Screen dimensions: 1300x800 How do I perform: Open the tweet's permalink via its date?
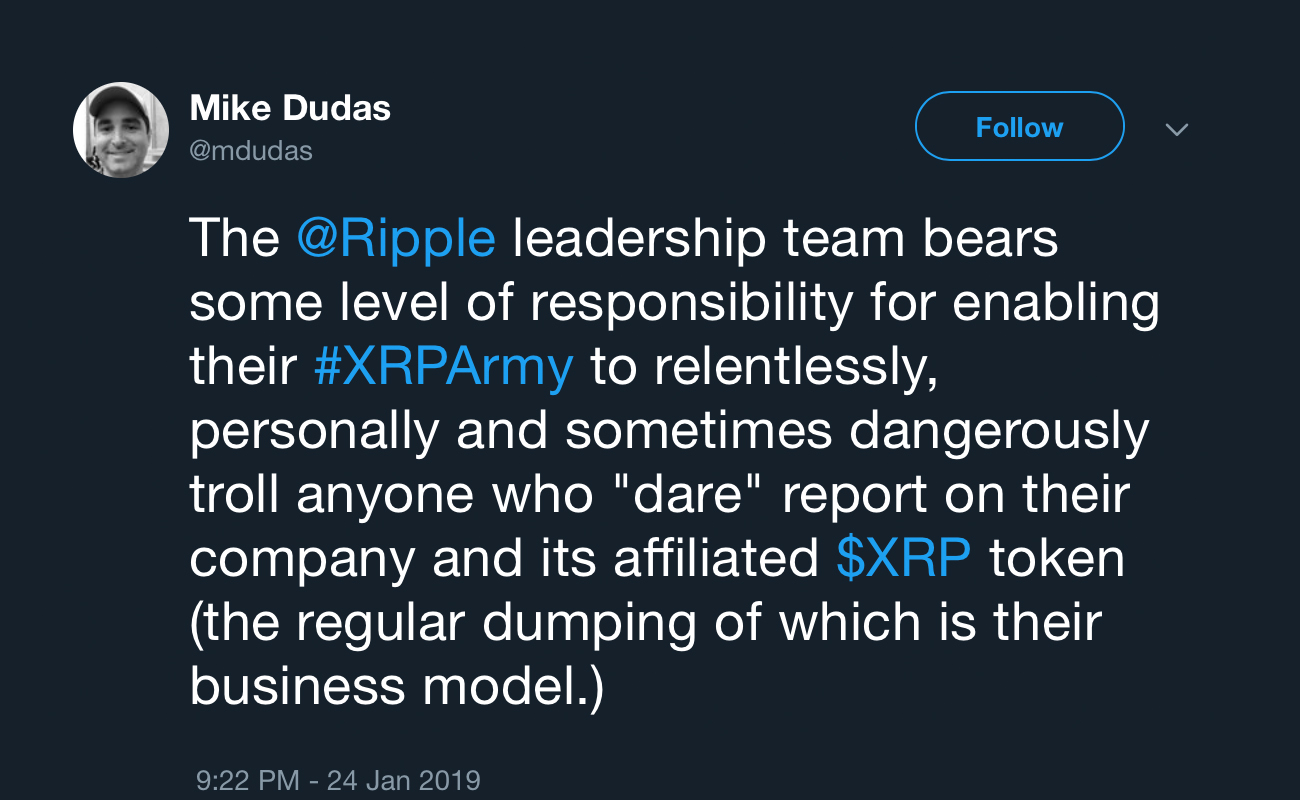(x=337, y=780)
